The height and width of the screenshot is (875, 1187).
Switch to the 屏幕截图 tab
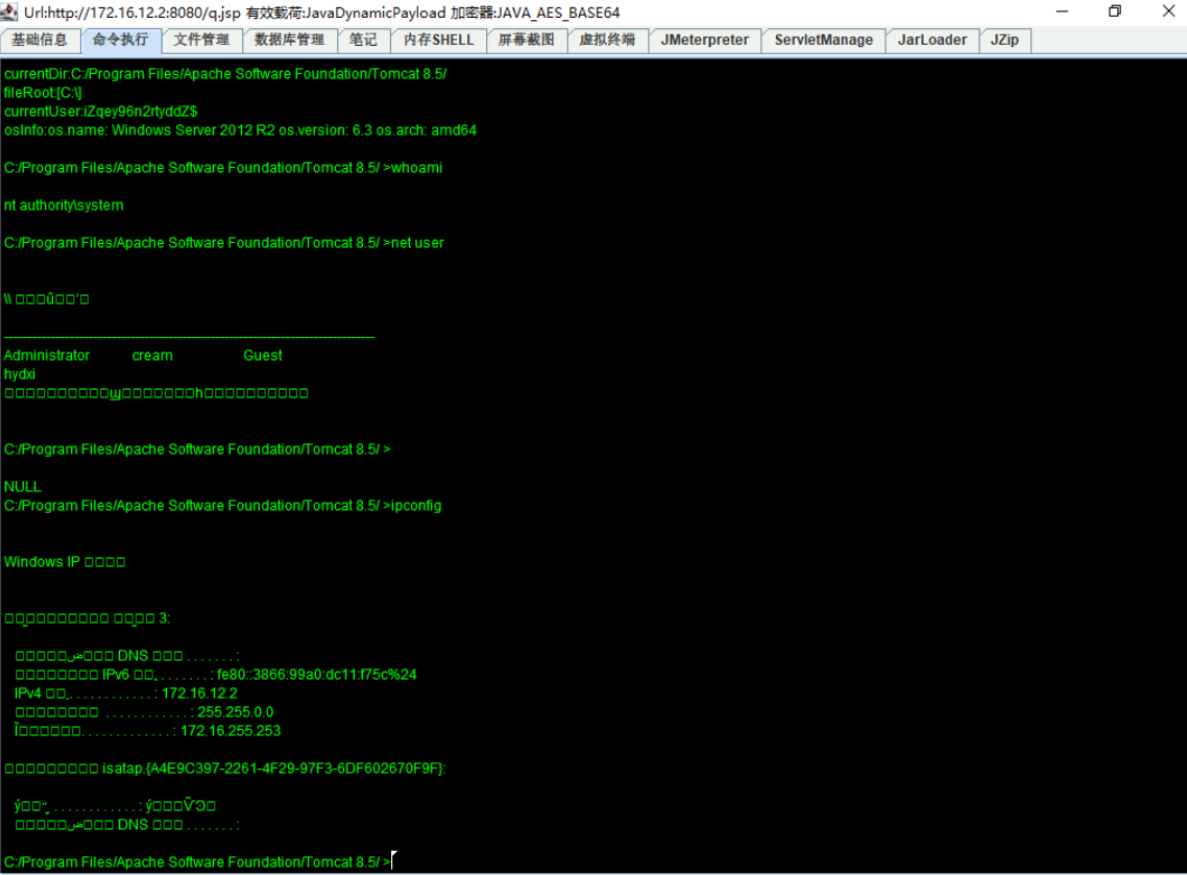click(x=526, y=40)
